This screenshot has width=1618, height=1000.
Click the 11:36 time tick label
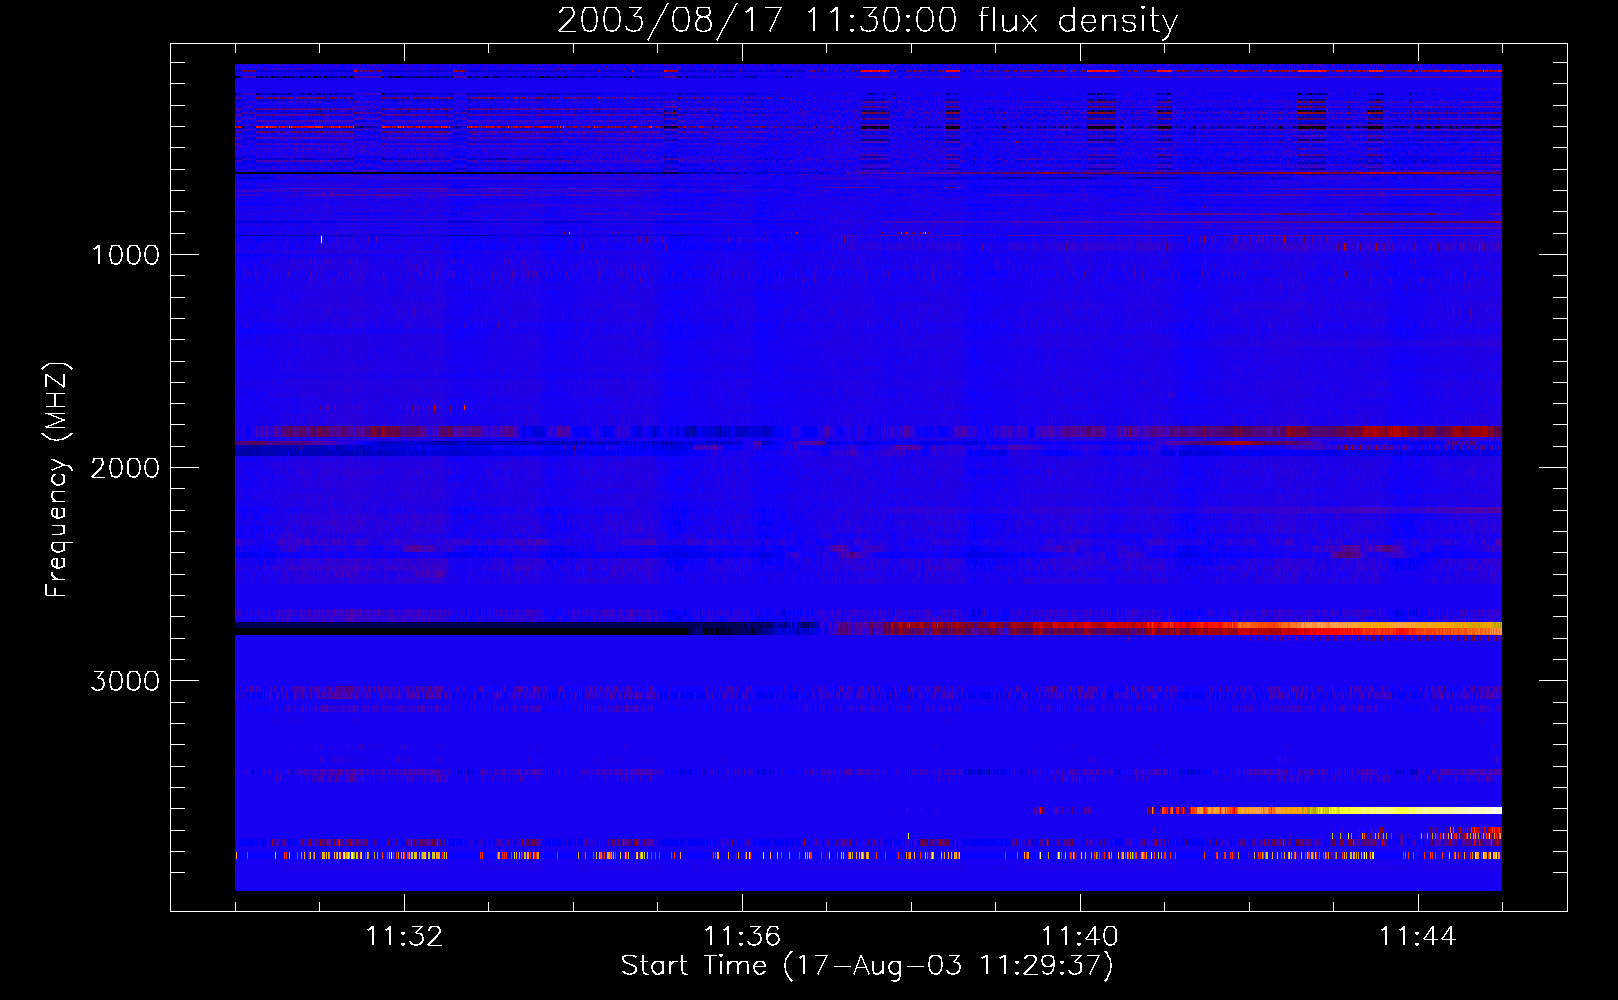click(742, 937)
